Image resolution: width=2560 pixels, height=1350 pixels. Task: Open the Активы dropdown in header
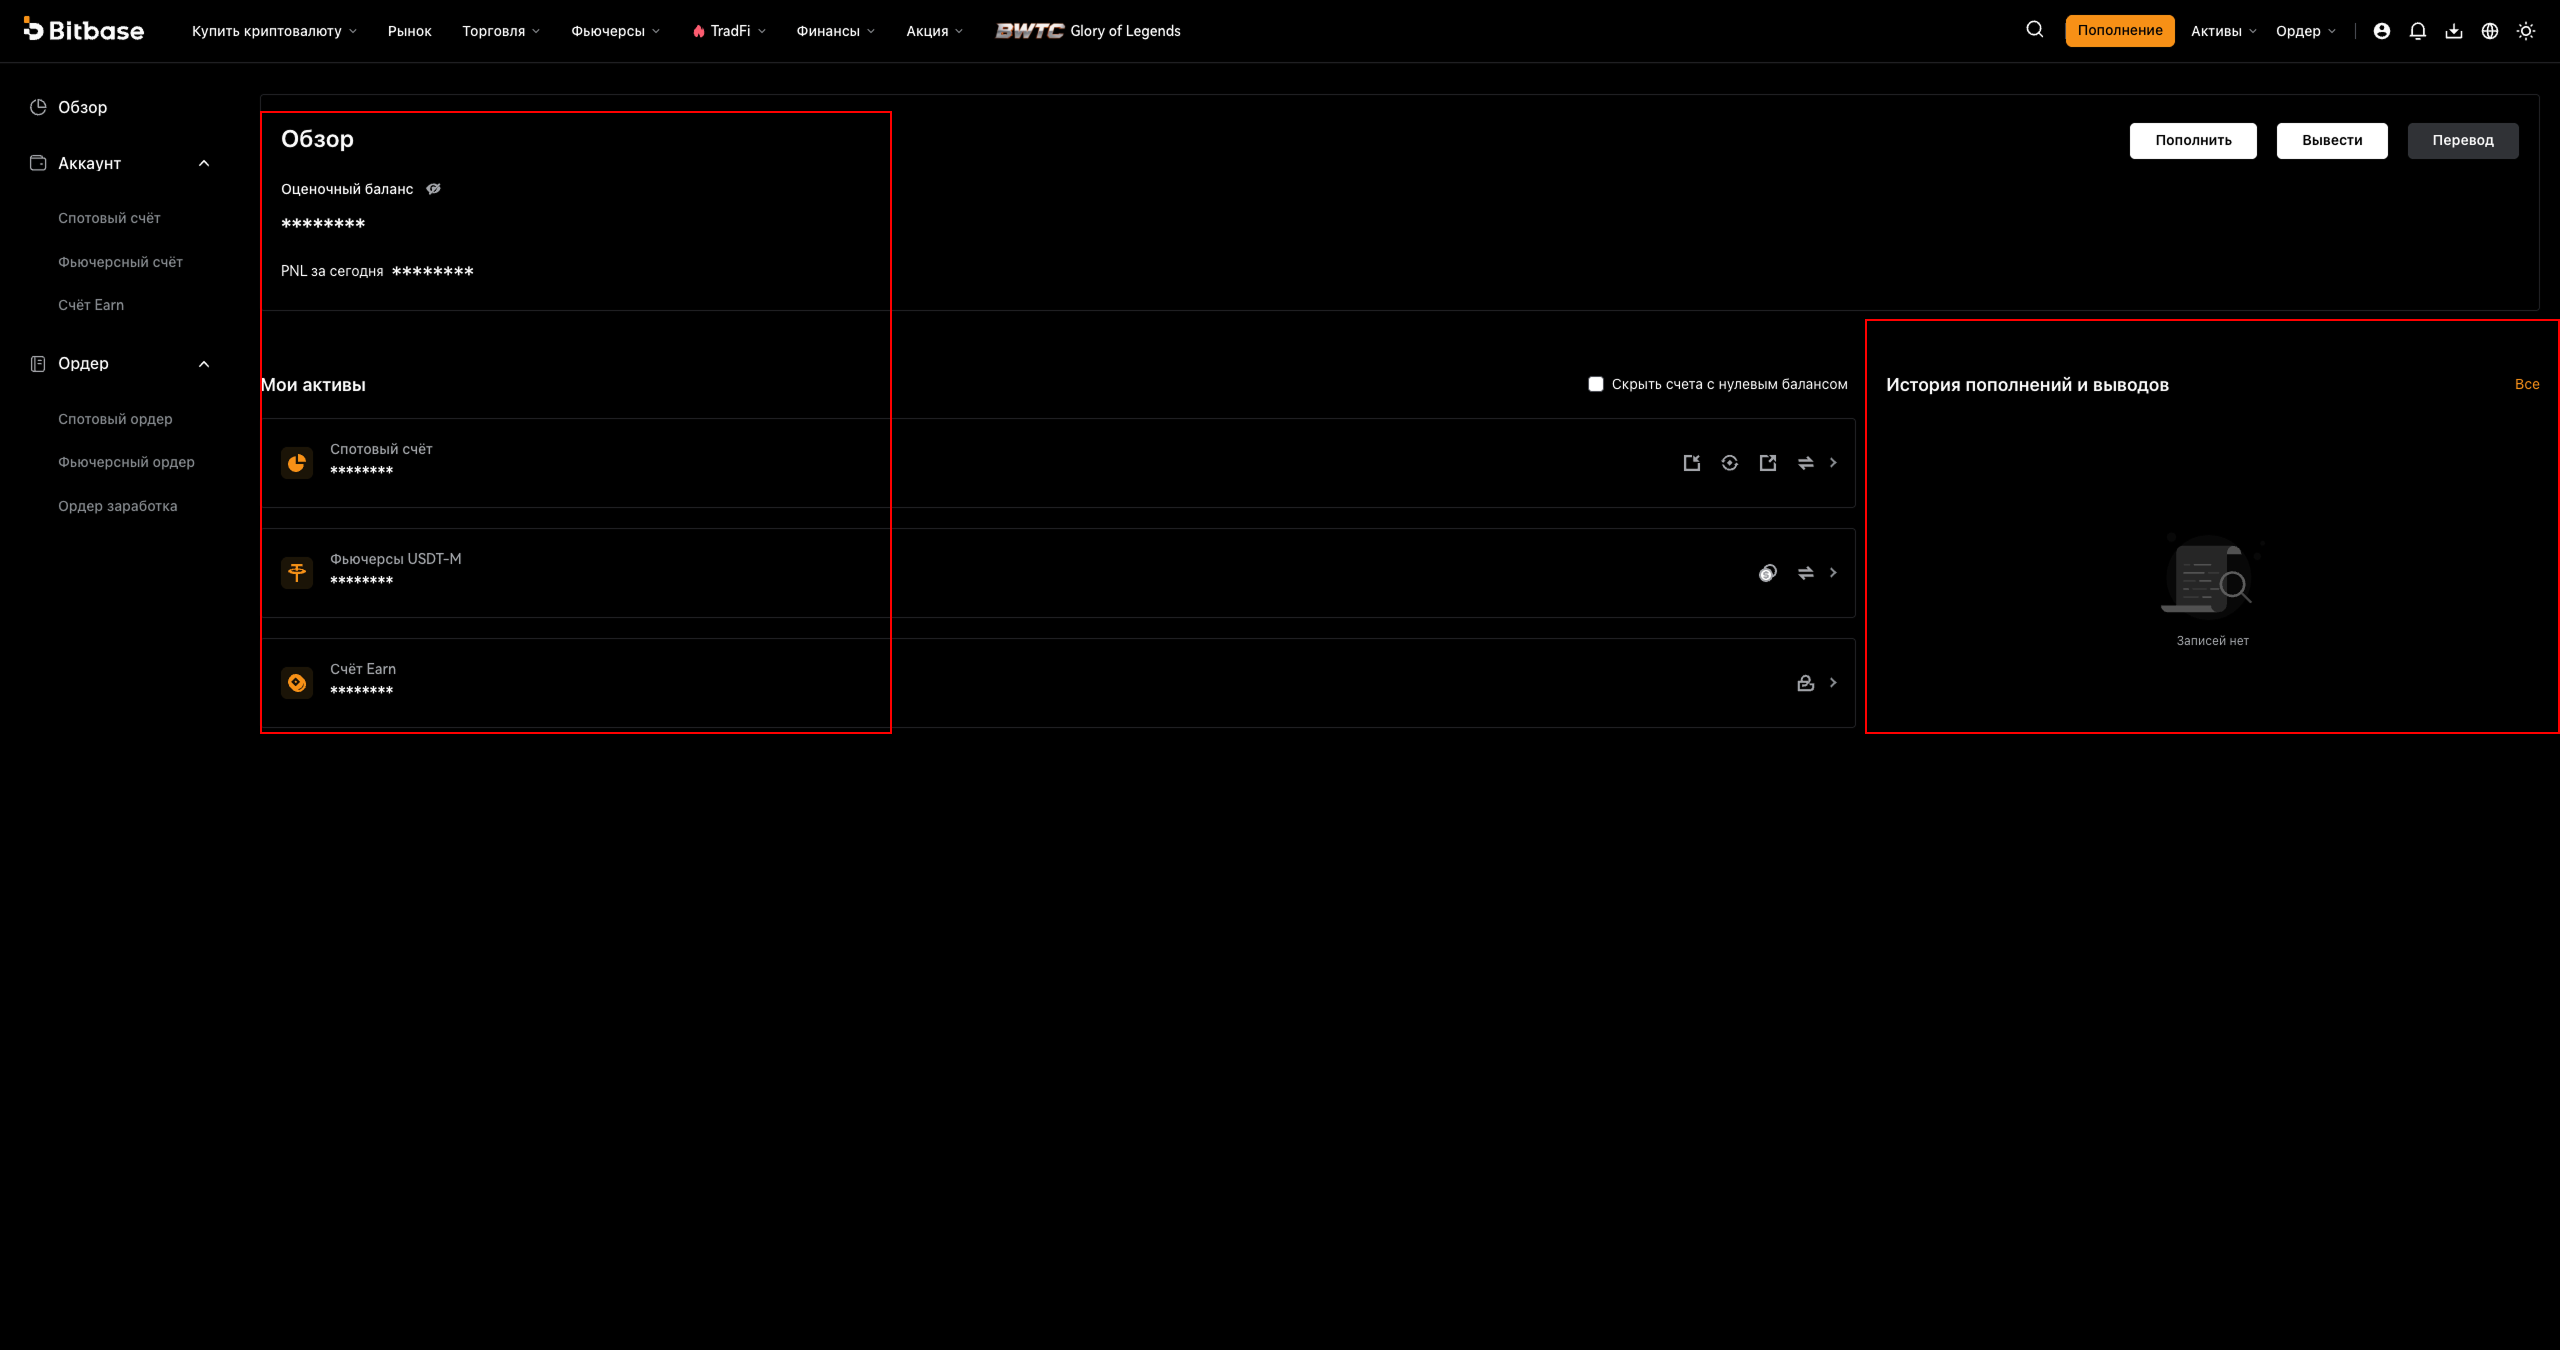2224,31
